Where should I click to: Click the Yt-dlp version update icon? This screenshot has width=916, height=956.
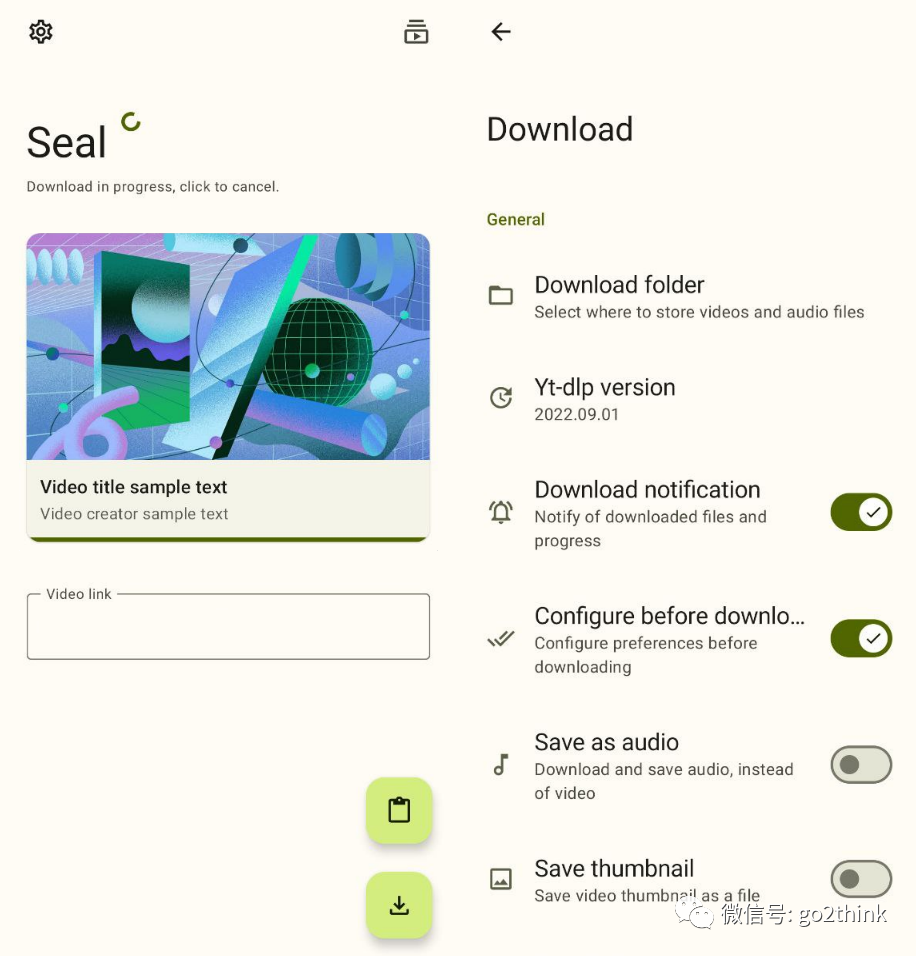[501, 398]
